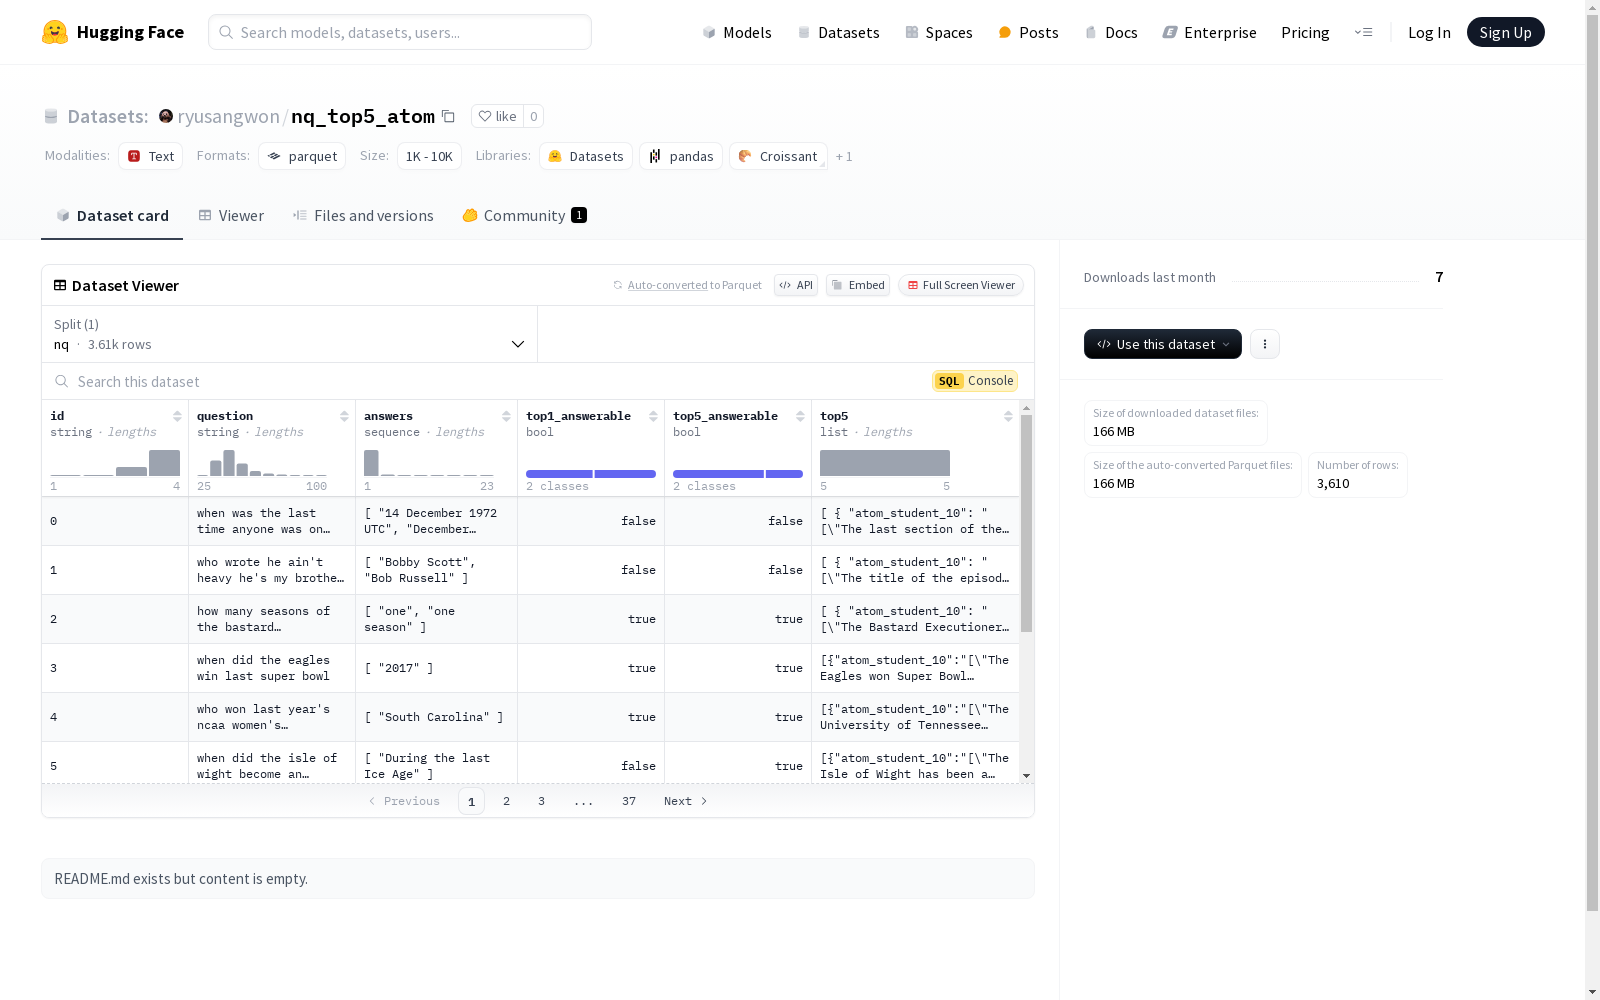Click the Sign Up button

point(1506,32)
